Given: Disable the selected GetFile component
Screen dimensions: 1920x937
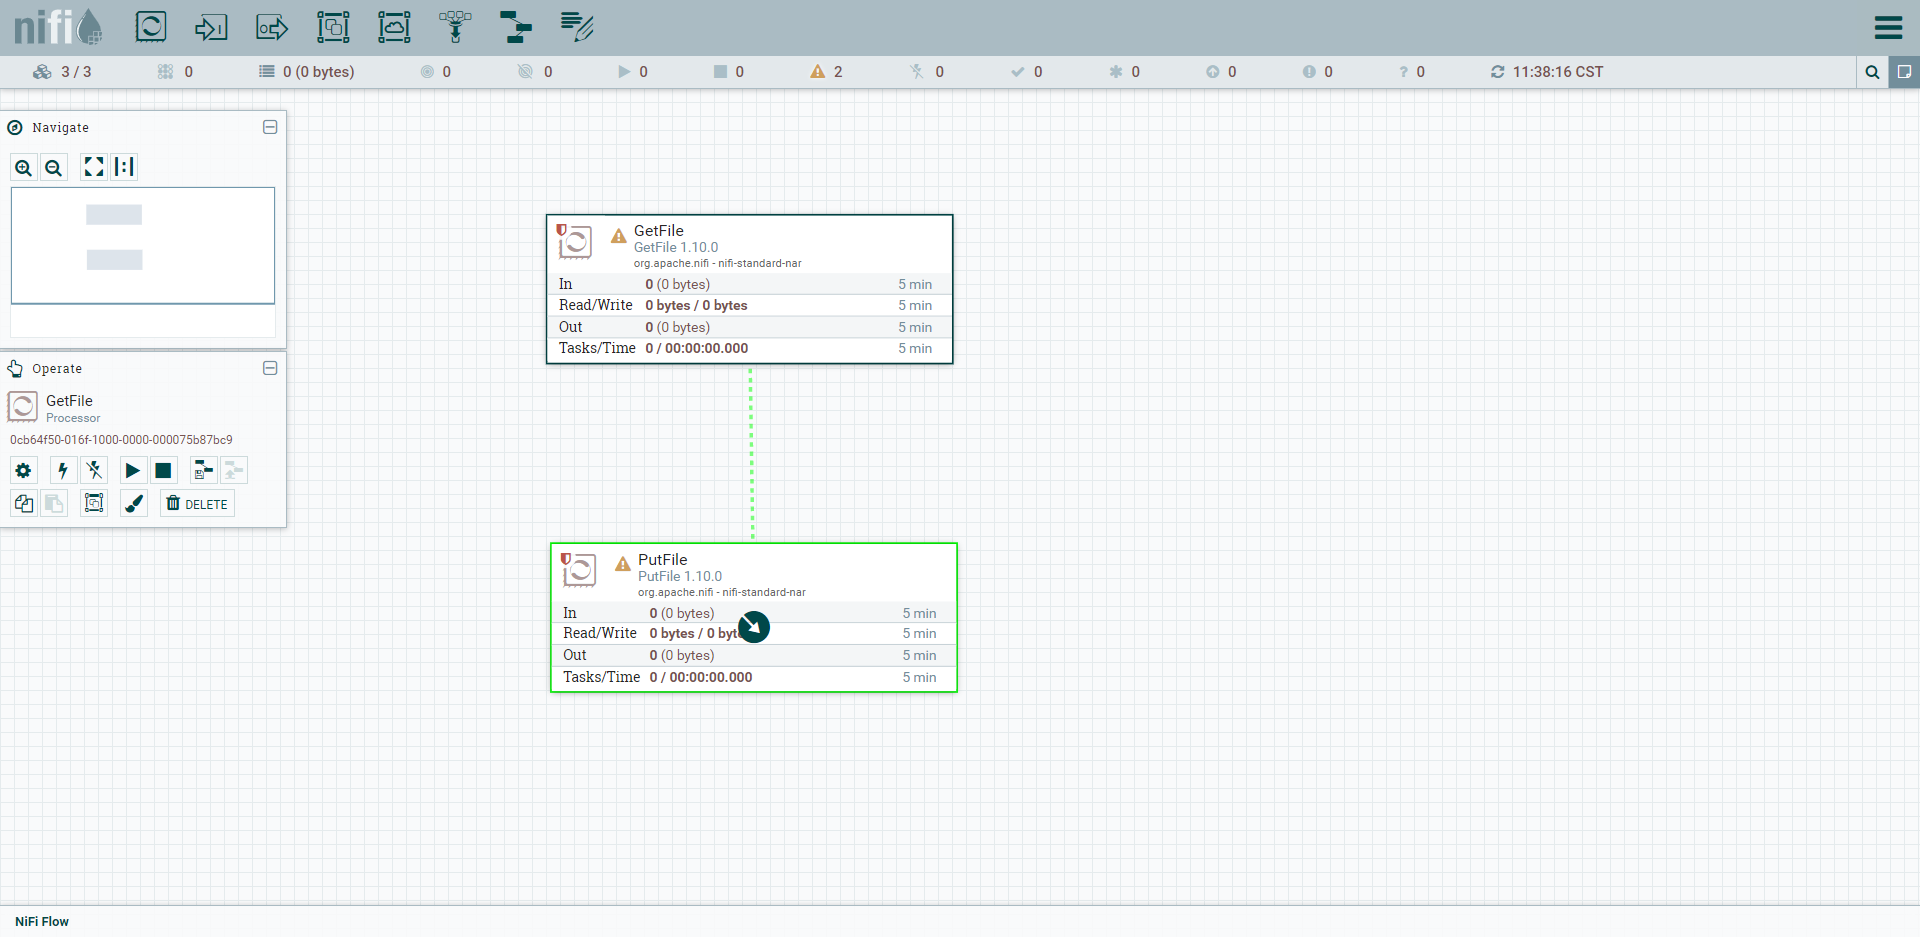Looking at the screenshot, I should click(94, 470).
